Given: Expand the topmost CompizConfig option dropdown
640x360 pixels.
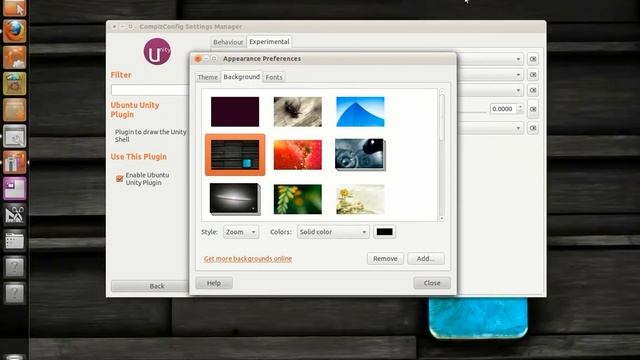Looking at the screenshot, I should tap(518, 59).
